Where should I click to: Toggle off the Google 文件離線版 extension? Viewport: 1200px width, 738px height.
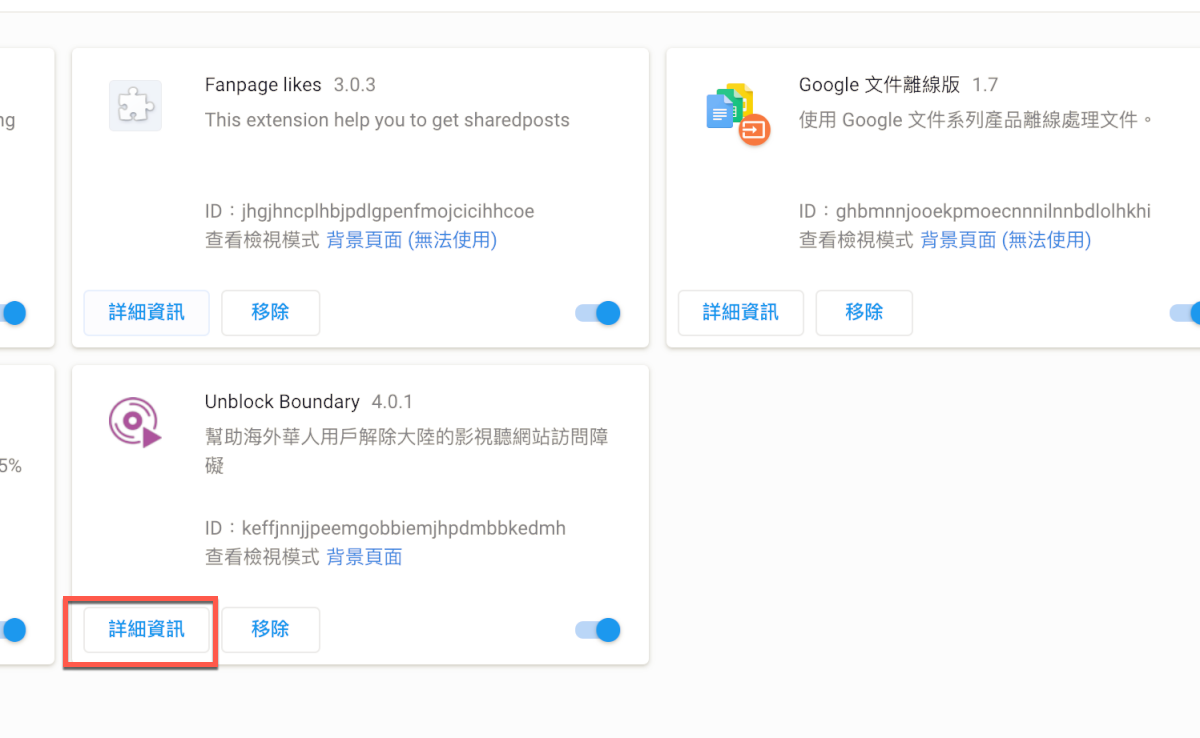1186,313
